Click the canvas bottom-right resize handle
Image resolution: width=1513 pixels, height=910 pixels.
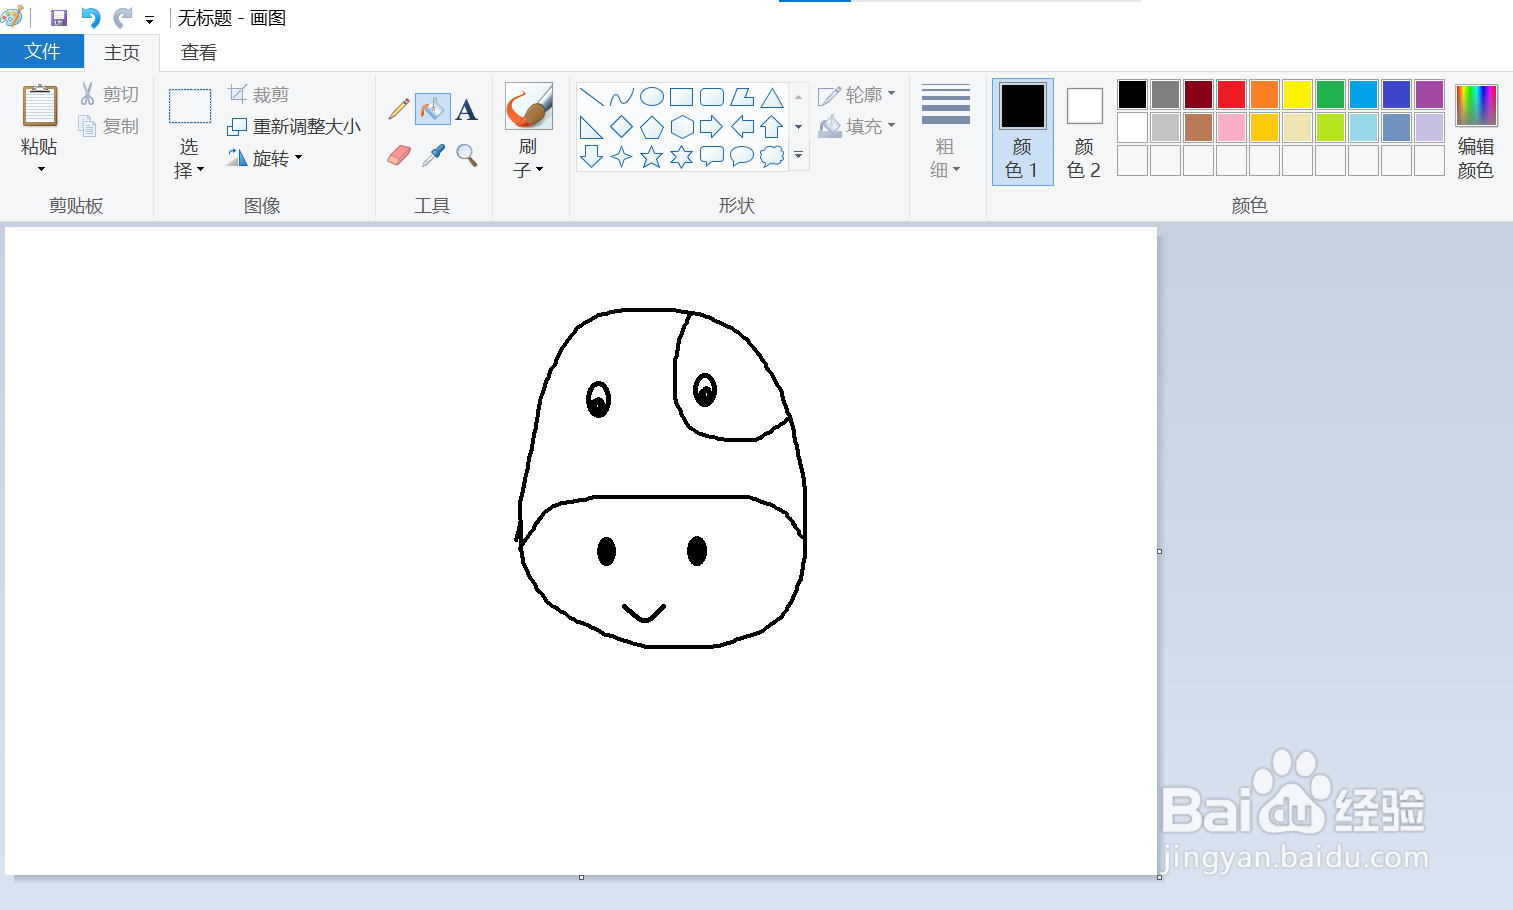pyautogui.click(x=1159, y=877)
